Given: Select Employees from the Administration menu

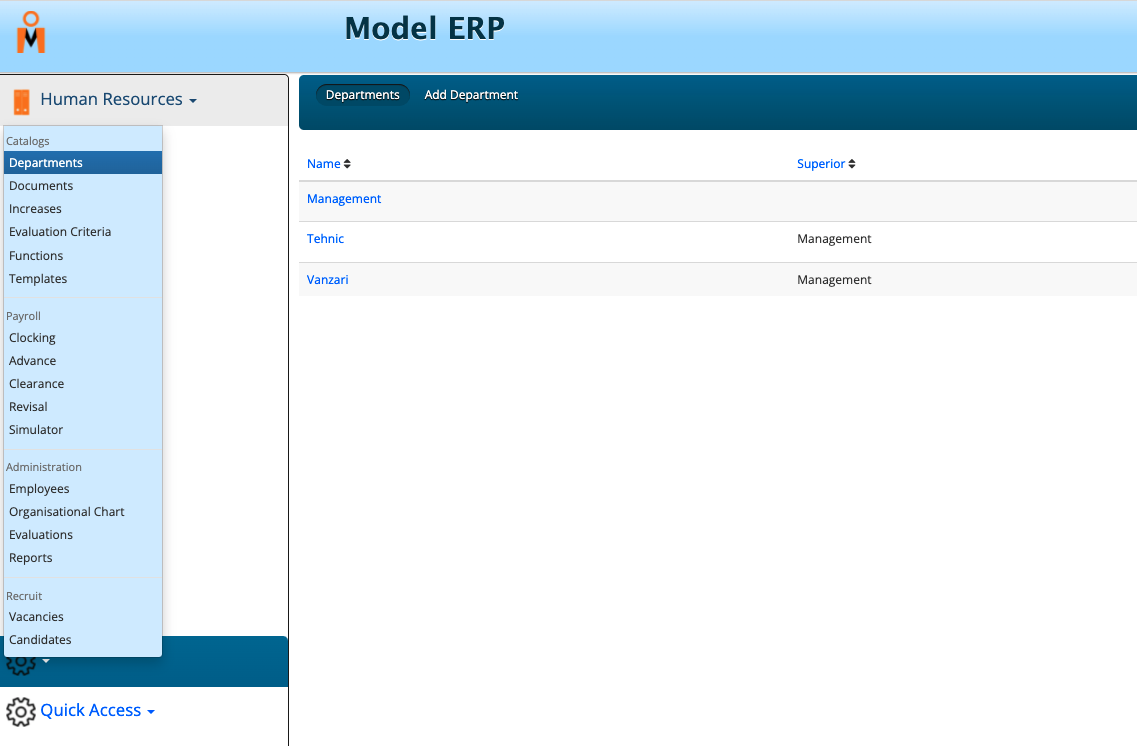Looking at the screenshot, I should coord(39,489).
